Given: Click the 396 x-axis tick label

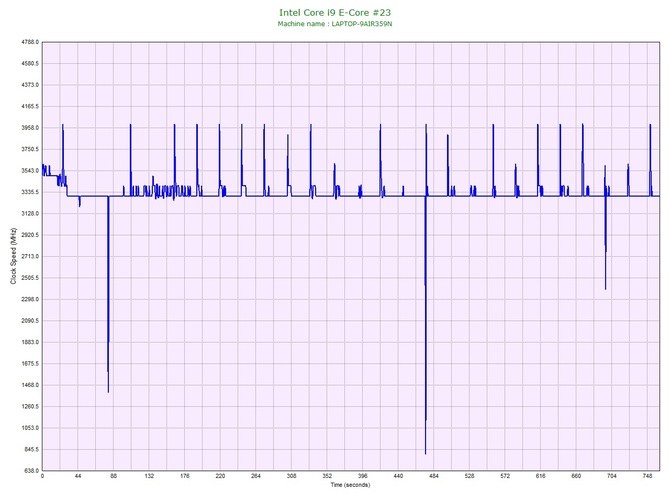Looking at the screenshot, I should pos(363,476).
